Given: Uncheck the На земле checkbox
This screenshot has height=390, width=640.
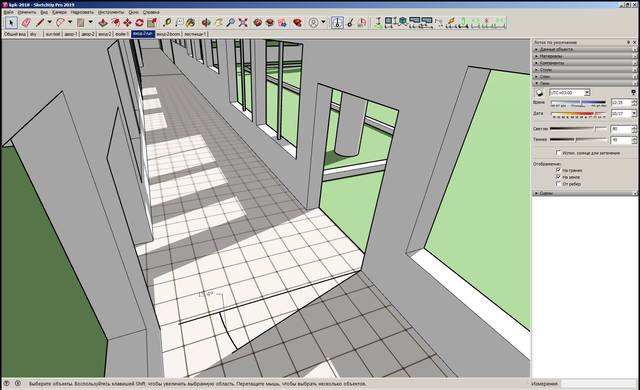Looking at the screenshot, I should pyautogui.click(x=559, y=177).
